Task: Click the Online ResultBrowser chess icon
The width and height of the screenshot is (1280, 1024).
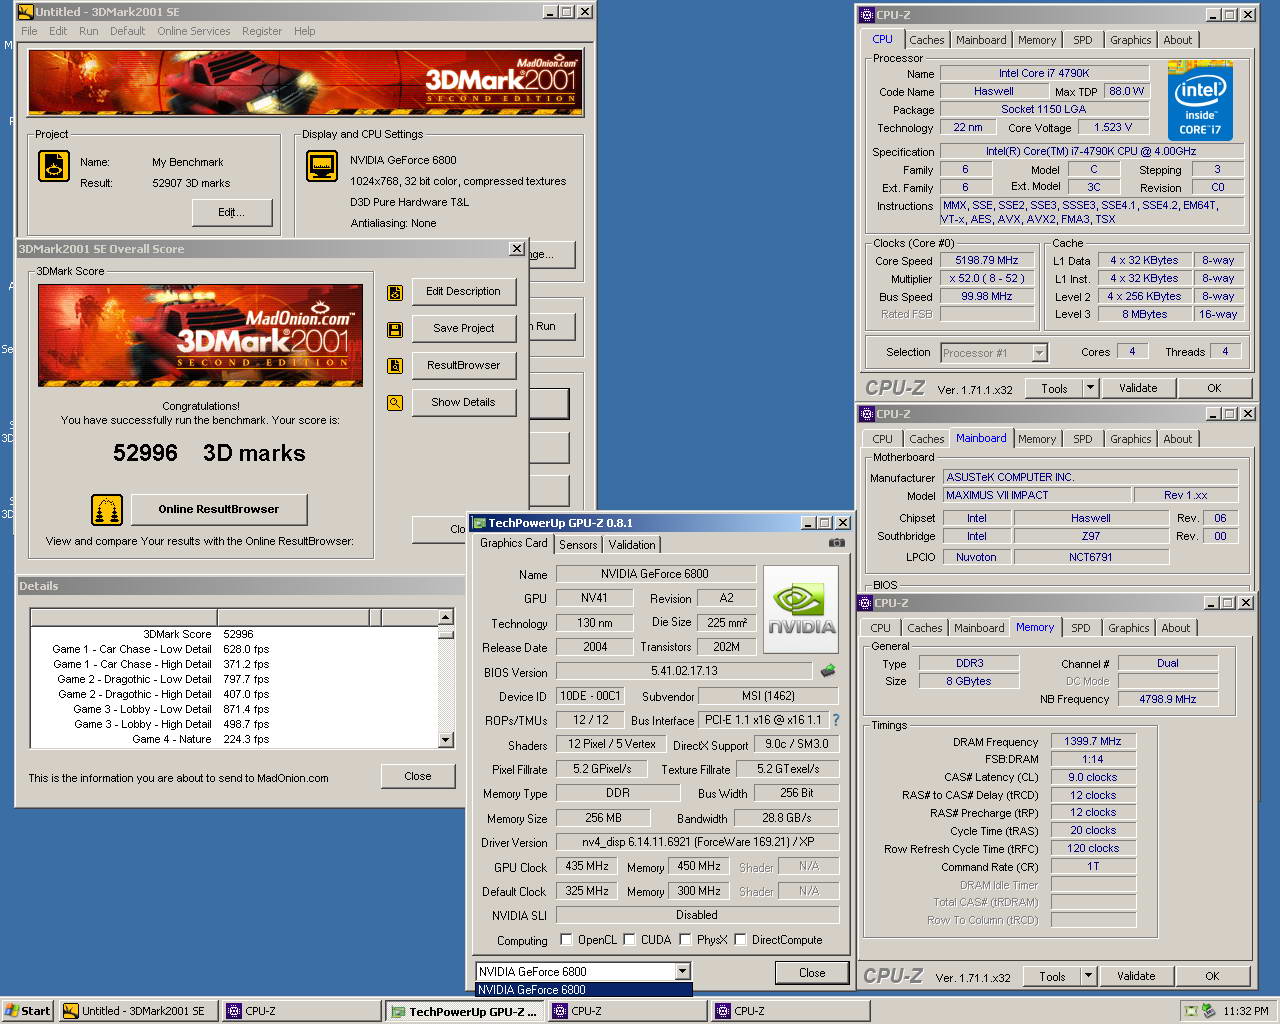Action: point(107,510)
